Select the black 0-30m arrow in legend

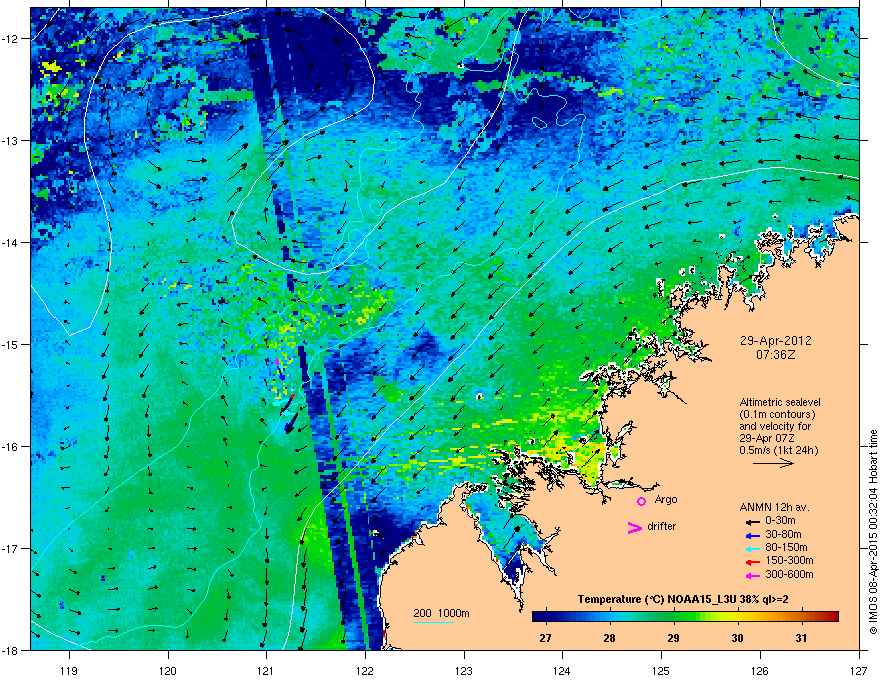pyautogui.click(x=753, y=521)
